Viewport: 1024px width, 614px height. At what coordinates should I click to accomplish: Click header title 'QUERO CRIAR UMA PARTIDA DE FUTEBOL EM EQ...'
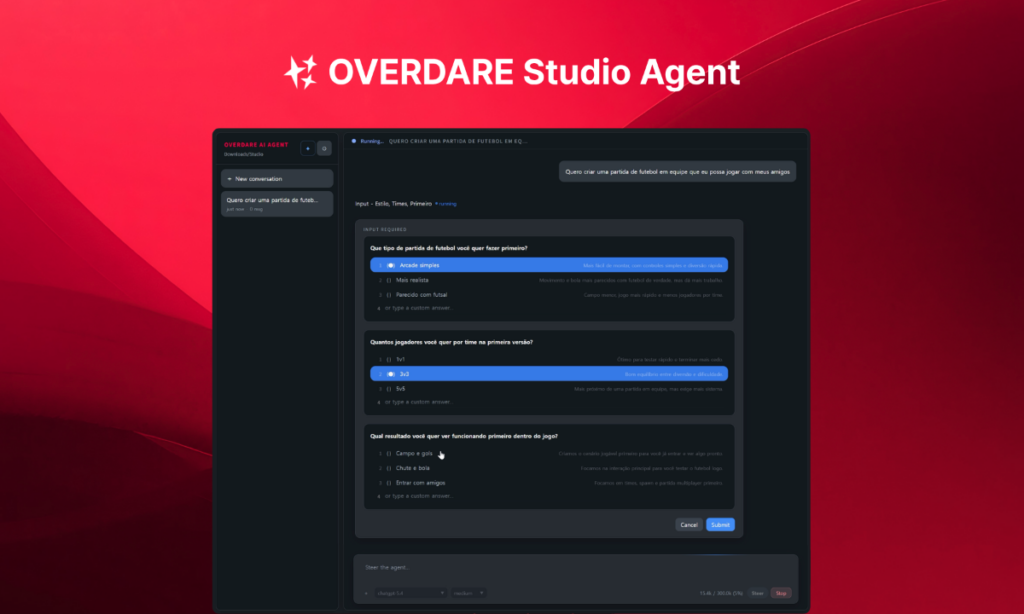458,141
